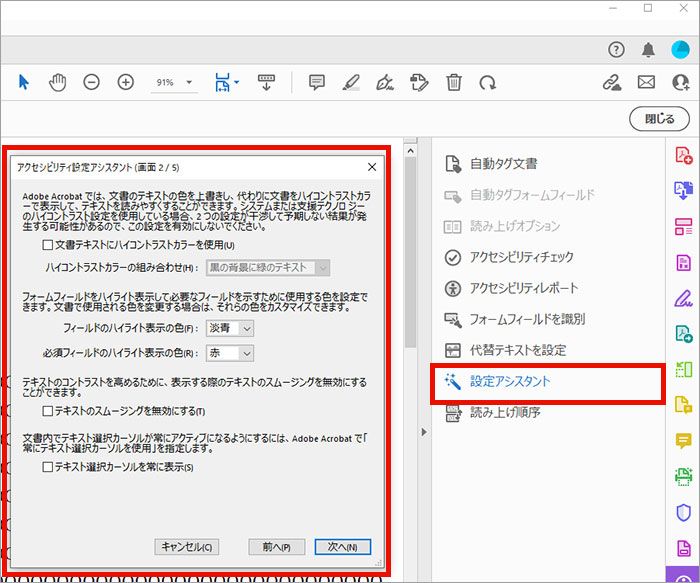Select 代替テキストを設定
The height and width of the screenshot is (583, 700).
pyautogui.click(x=505, y=350)
